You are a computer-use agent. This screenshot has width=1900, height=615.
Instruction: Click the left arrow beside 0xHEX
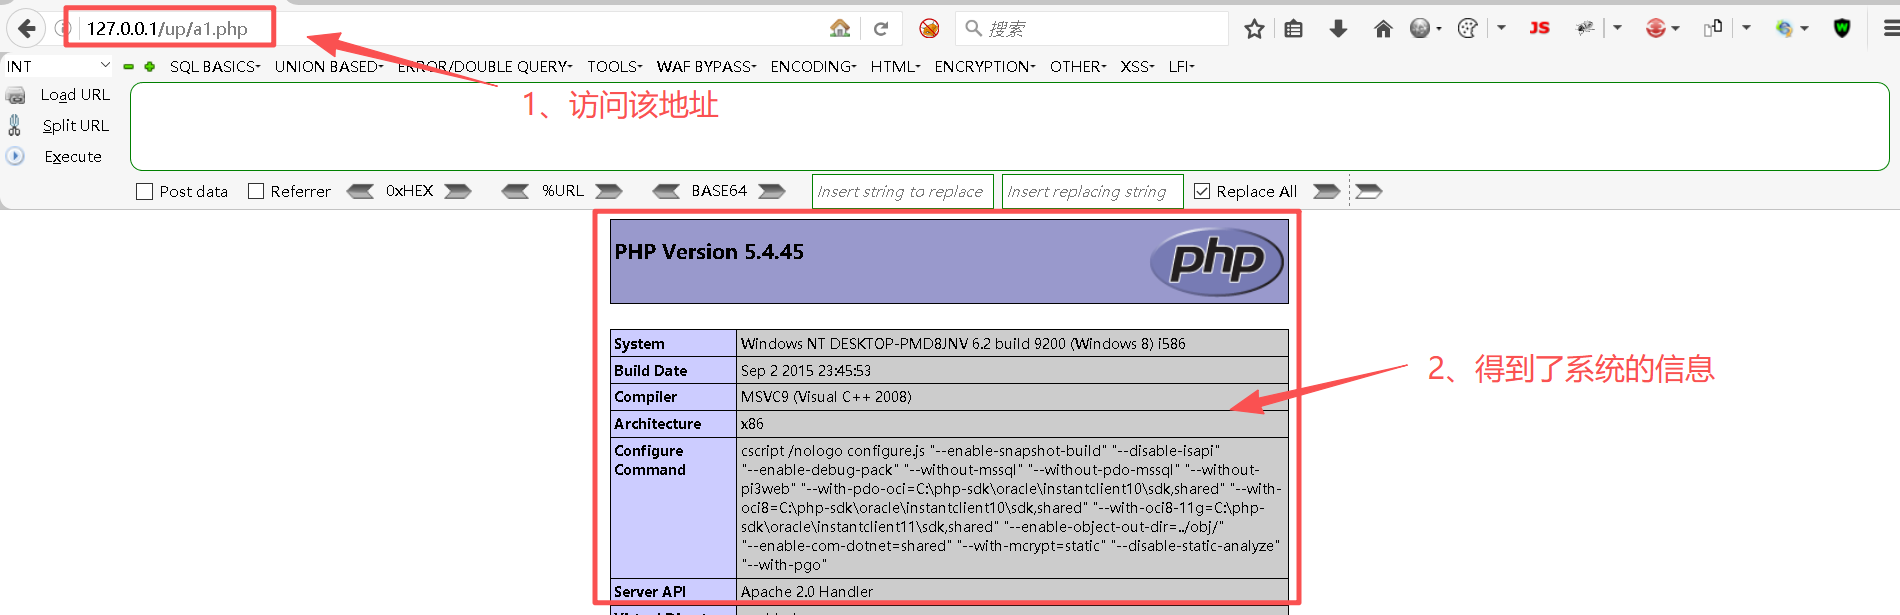[360, 191]
